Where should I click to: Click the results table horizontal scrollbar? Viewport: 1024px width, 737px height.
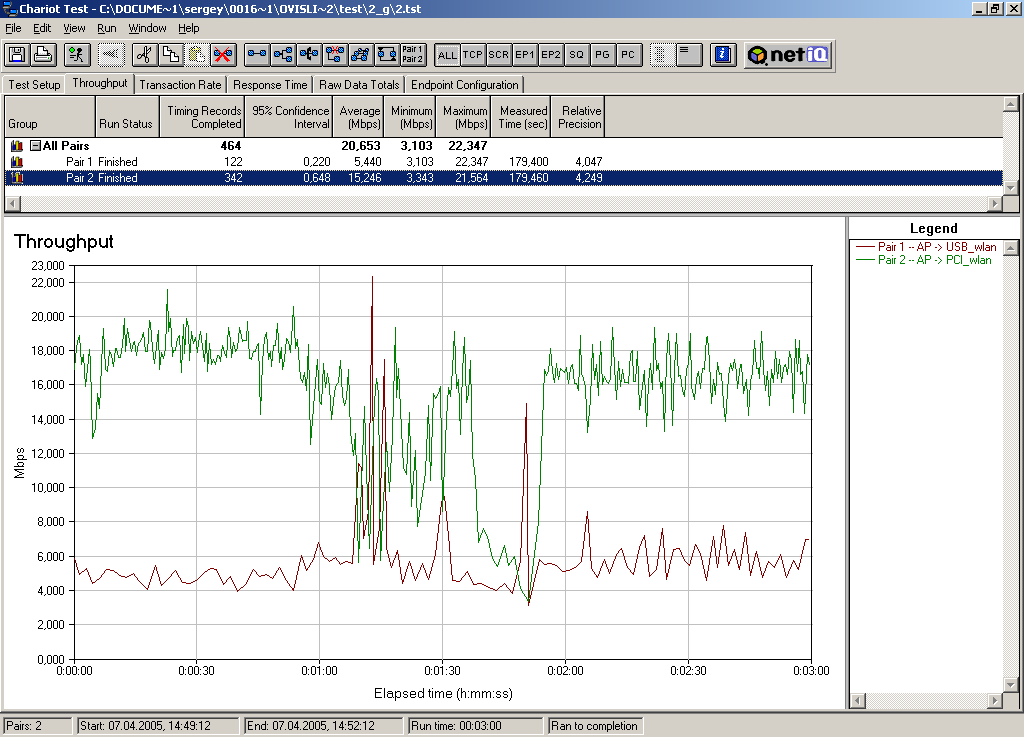[500, 204]
